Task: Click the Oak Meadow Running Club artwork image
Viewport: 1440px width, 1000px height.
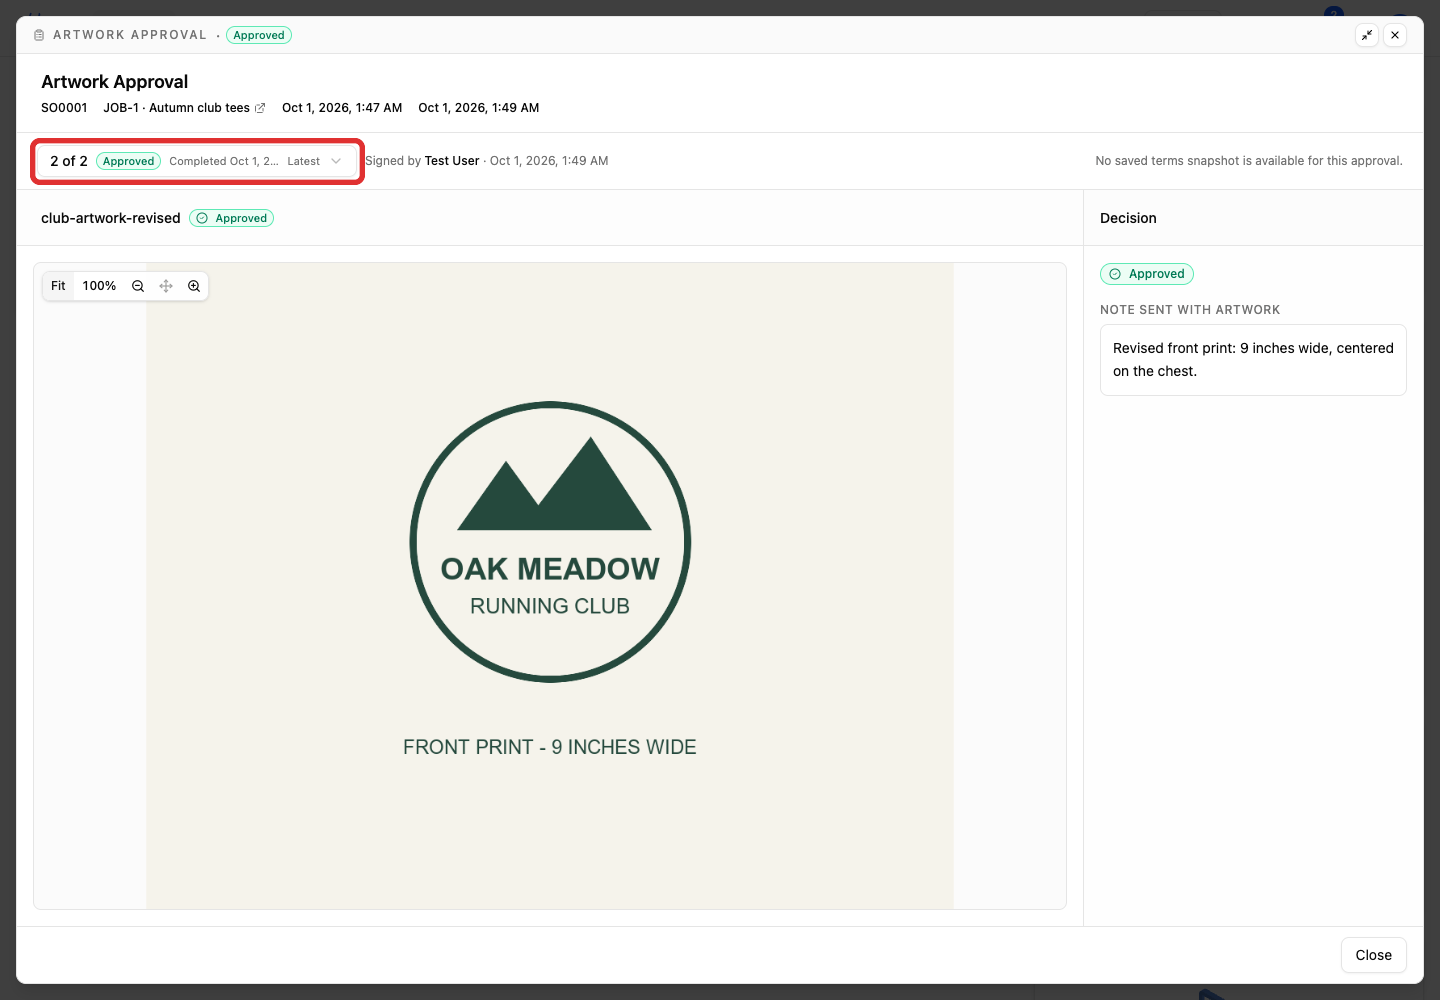Action: pyautogui.click(x=550, y=586)
